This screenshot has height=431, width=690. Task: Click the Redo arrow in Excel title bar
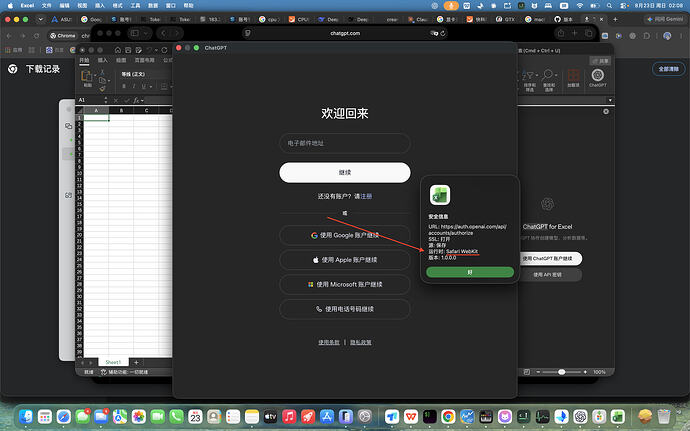(164, 50)
